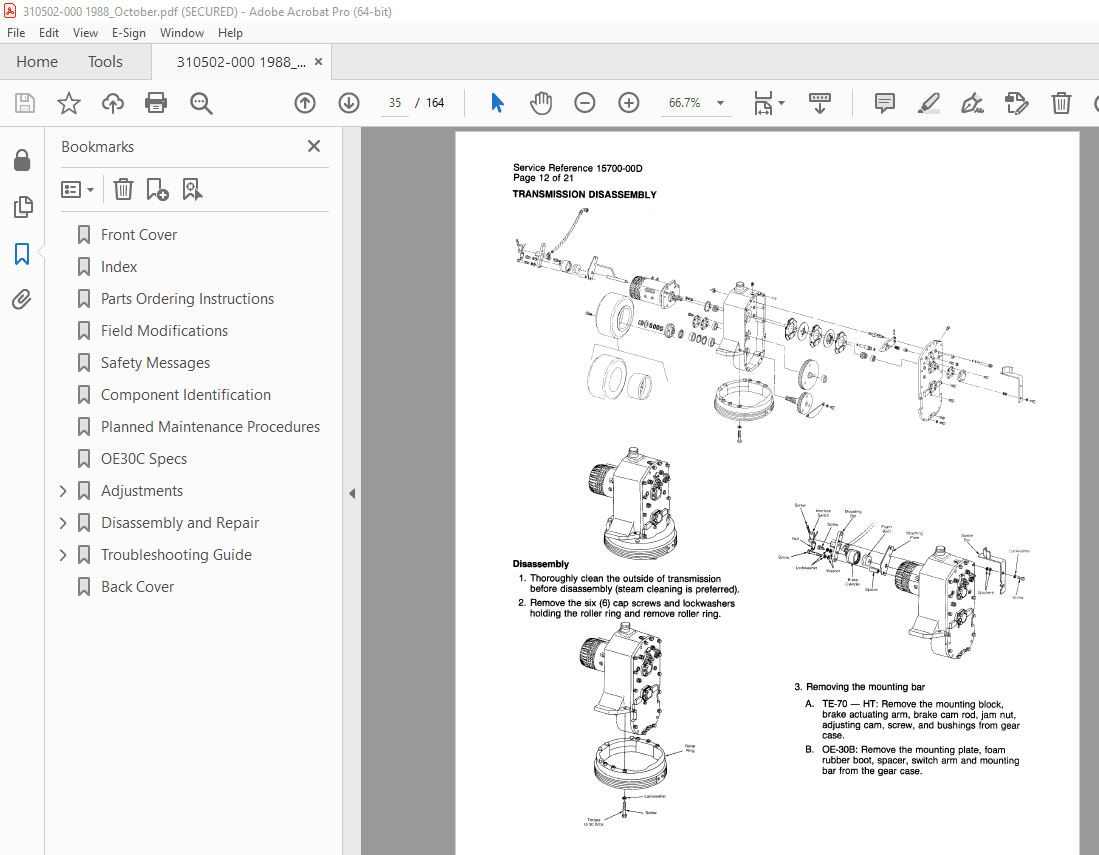Select the Highlight text tool

[x=928, y=102]
